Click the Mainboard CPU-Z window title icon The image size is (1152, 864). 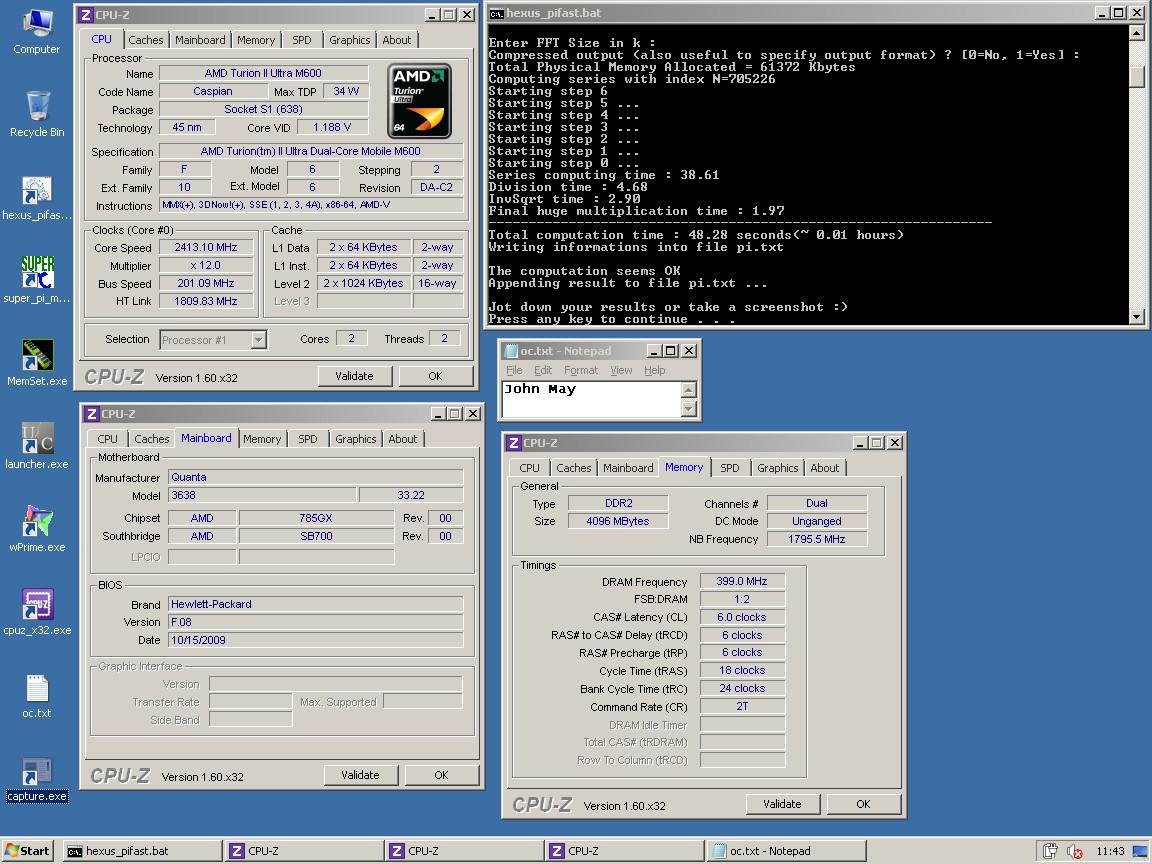tap(92, 414)
